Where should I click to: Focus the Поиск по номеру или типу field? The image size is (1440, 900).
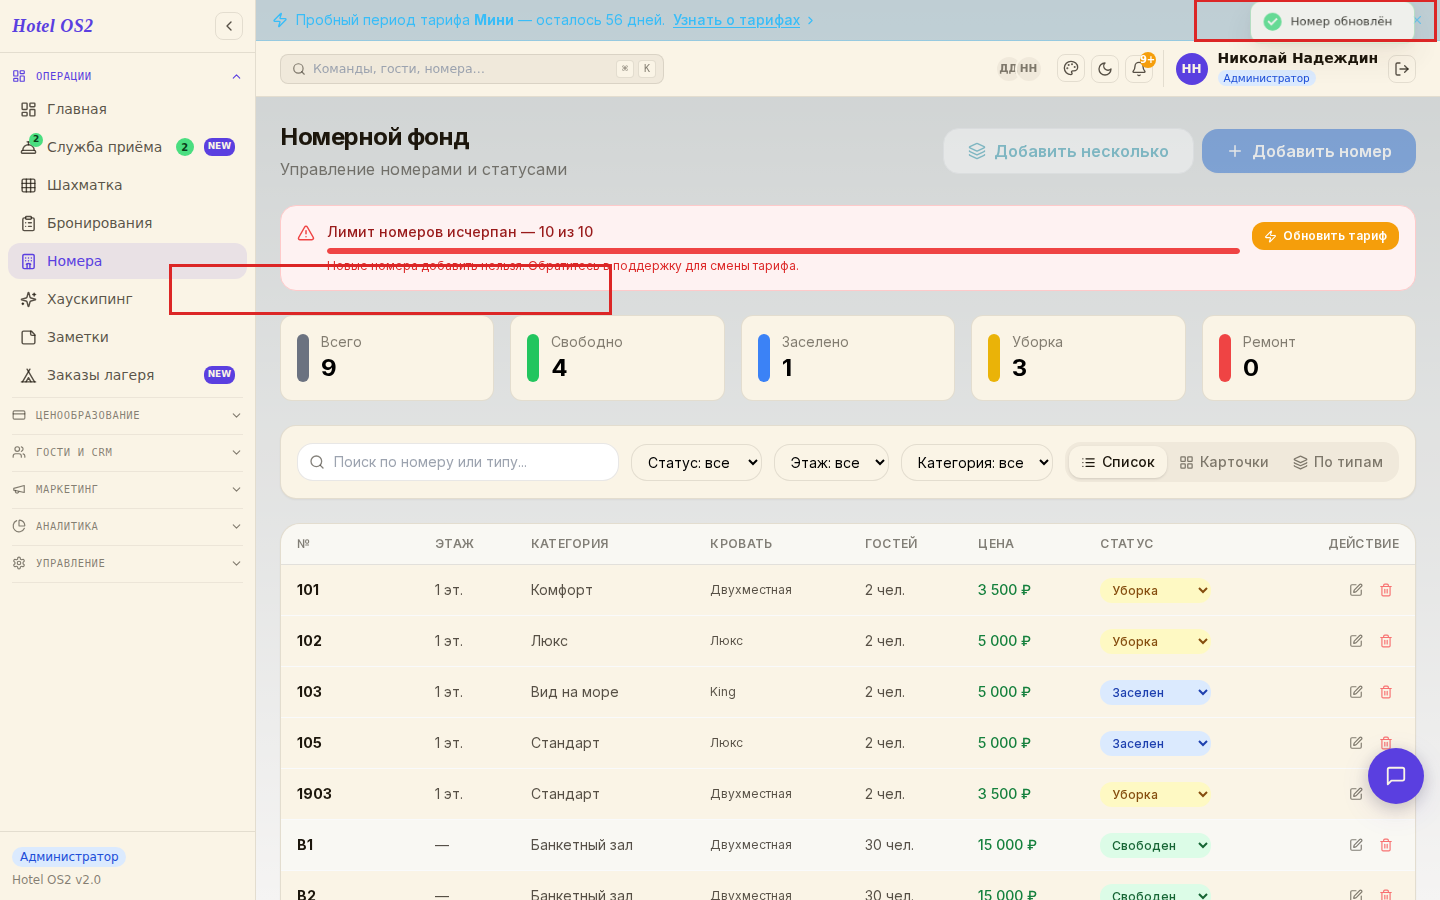(x=458, y=462)
